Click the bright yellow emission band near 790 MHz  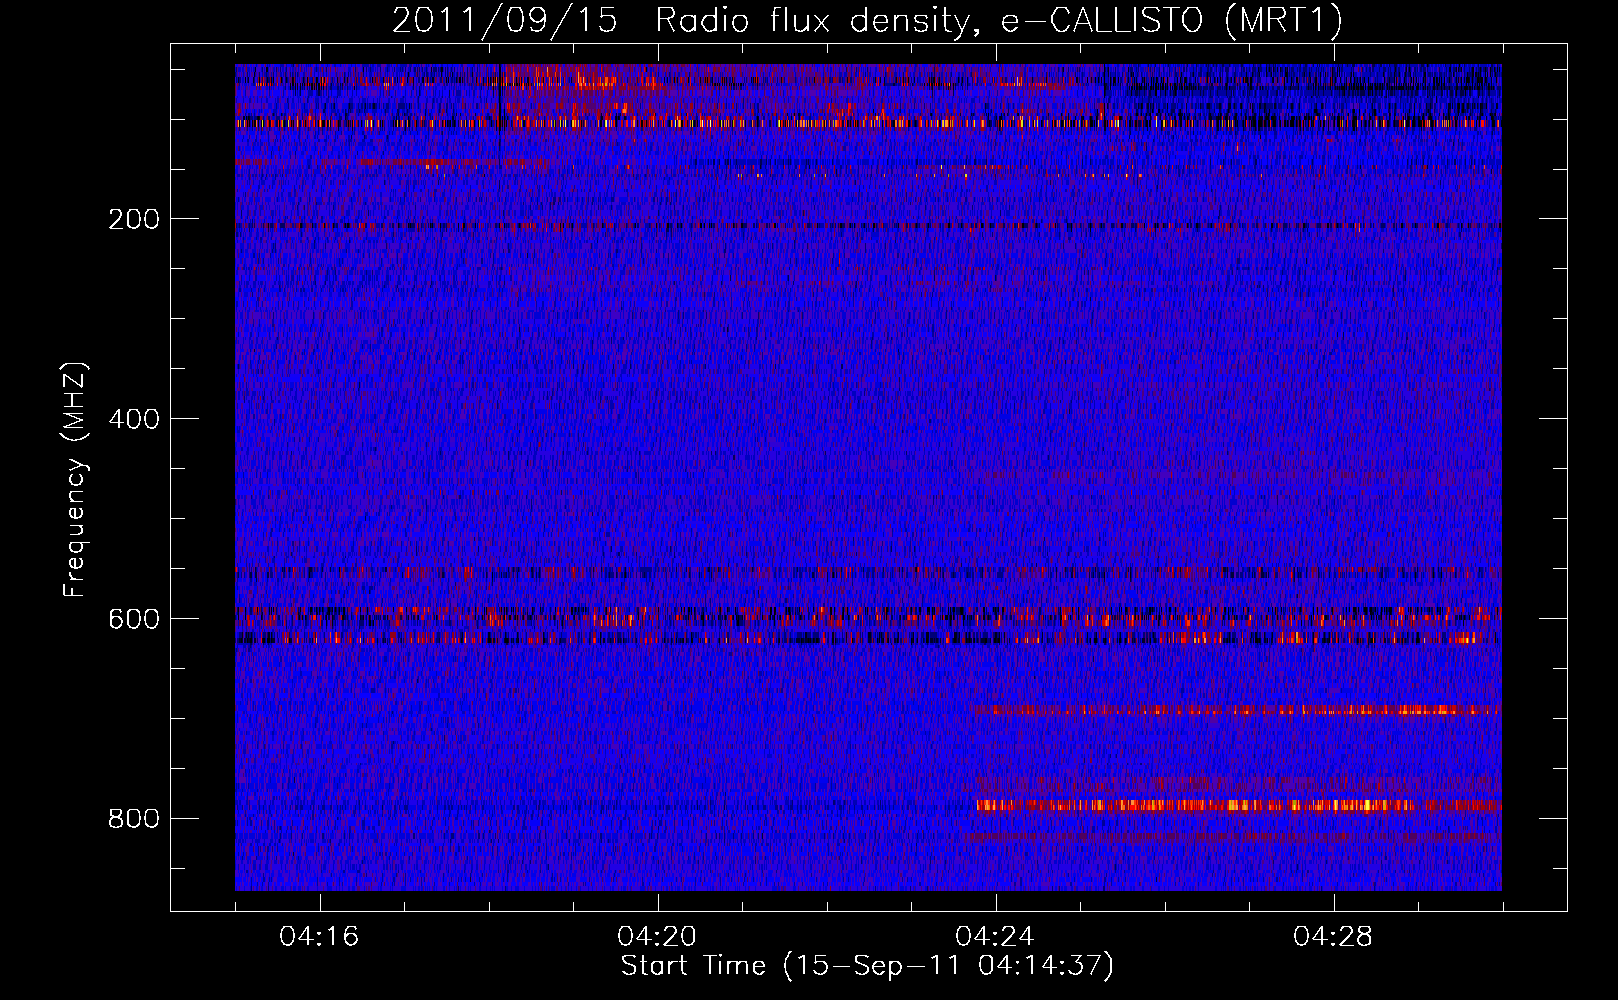pos(1238,805)
